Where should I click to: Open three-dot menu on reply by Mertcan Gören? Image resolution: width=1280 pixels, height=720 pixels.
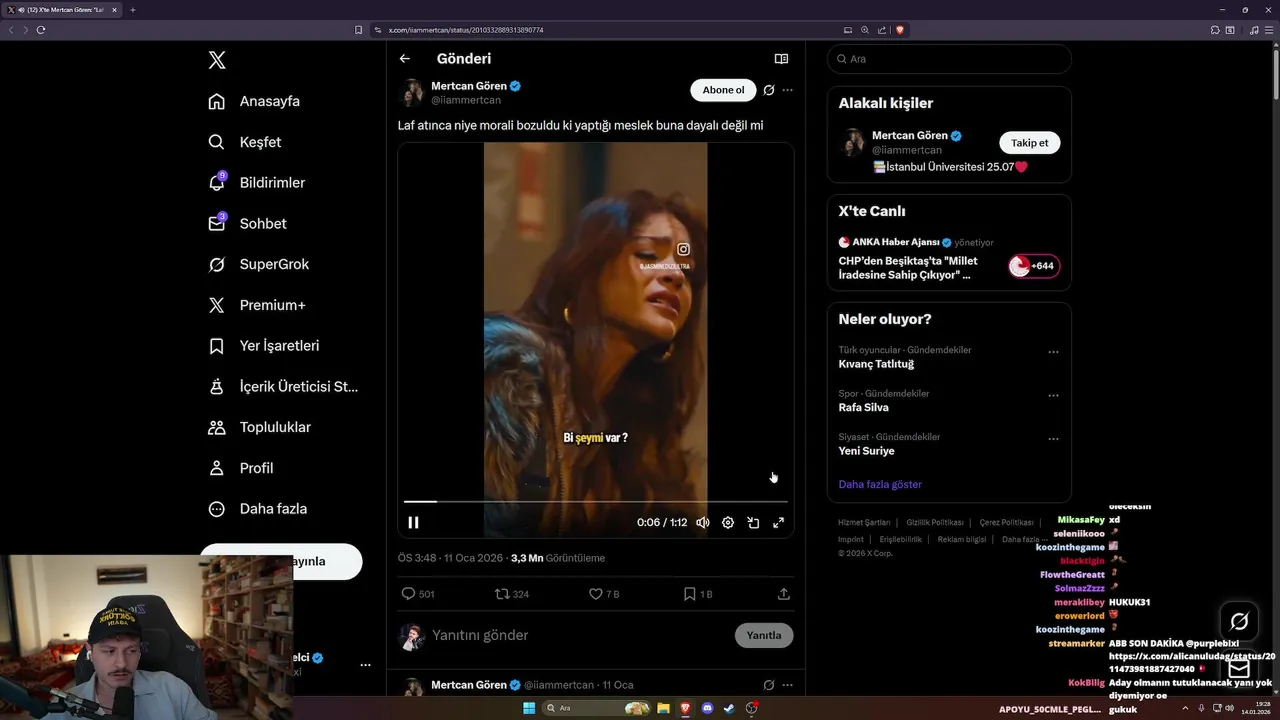click(x=787, y=685)
